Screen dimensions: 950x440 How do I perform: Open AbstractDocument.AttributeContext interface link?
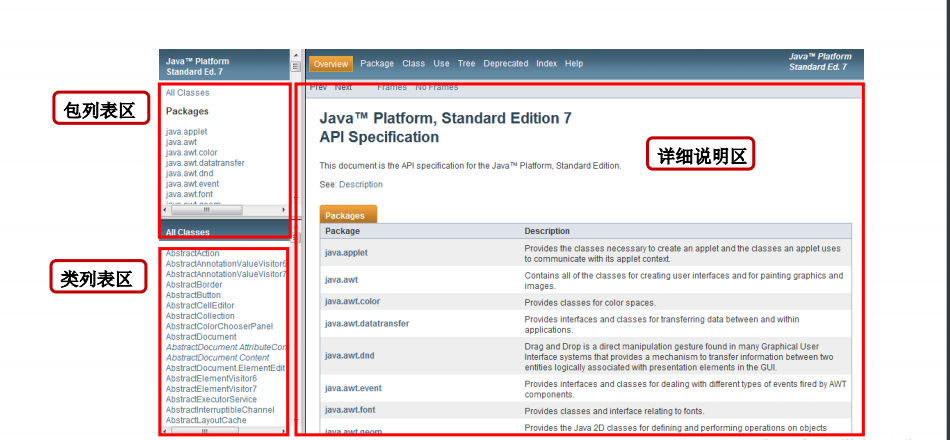[226, 347]
